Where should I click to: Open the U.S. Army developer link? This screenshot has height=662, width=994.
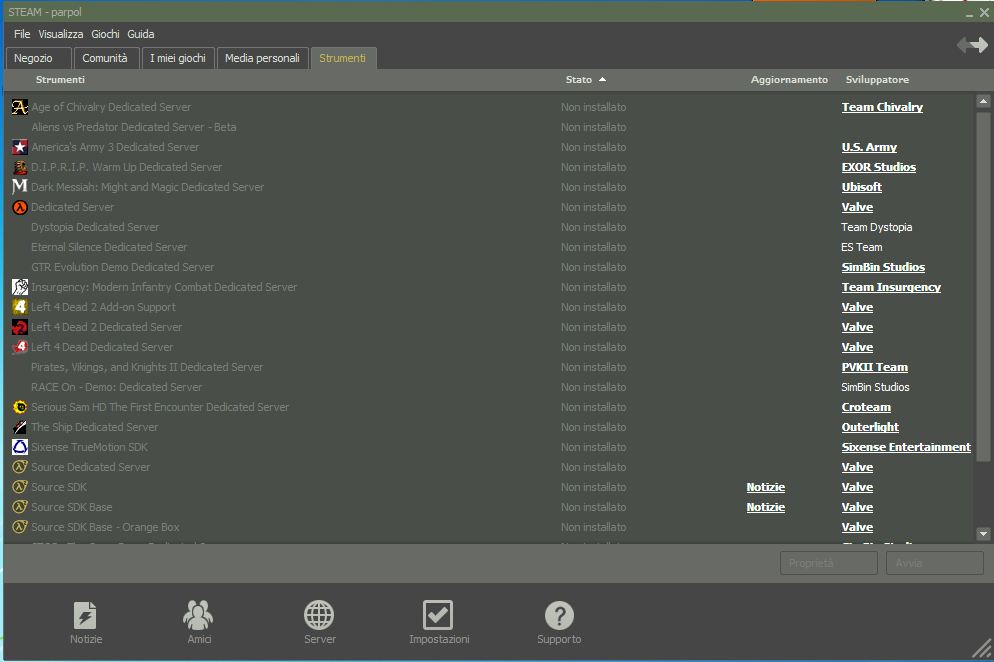click(x=869, y=147)
